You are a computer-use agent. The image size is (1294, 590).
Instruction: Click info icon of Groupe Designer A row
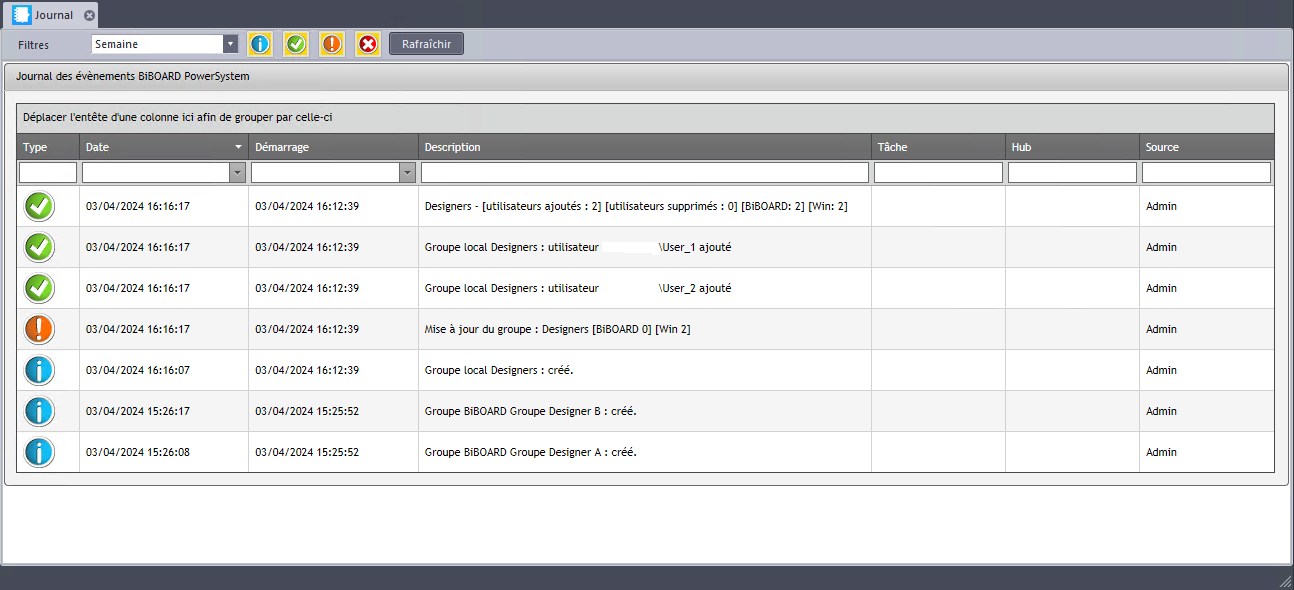39,452
